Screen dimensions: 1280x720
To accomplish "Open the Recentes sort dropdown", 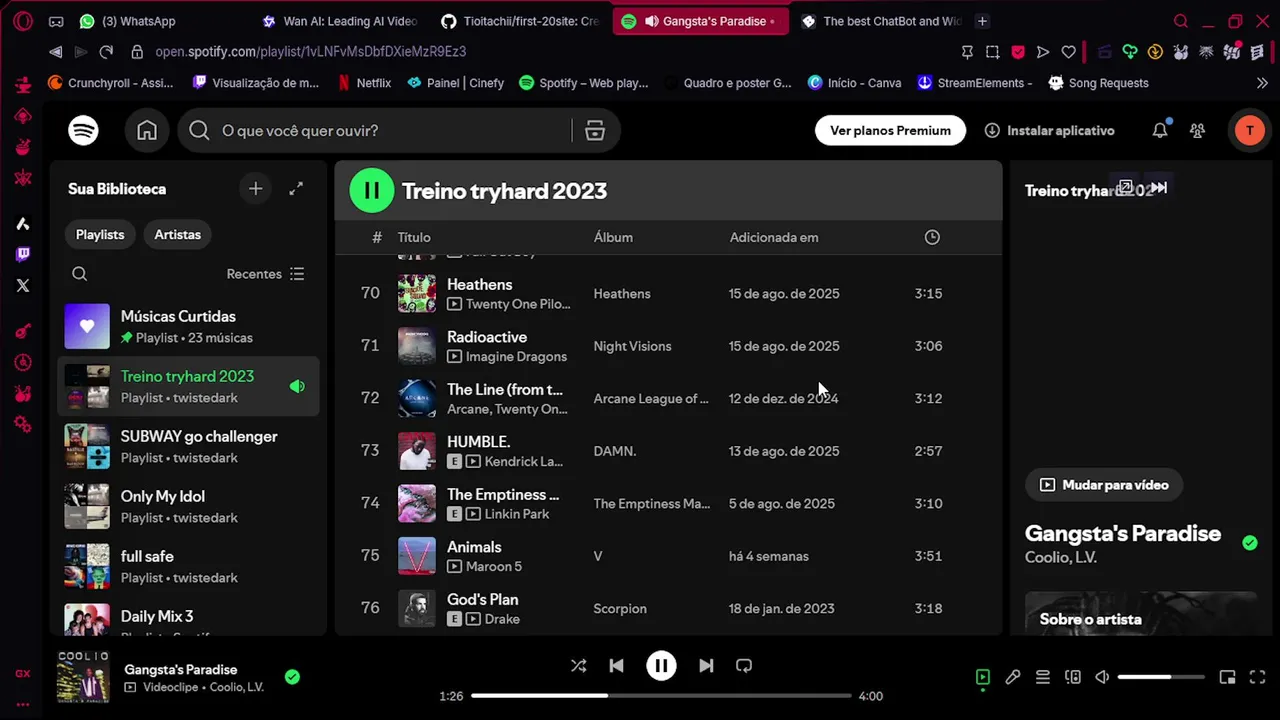I will [265, 274].
